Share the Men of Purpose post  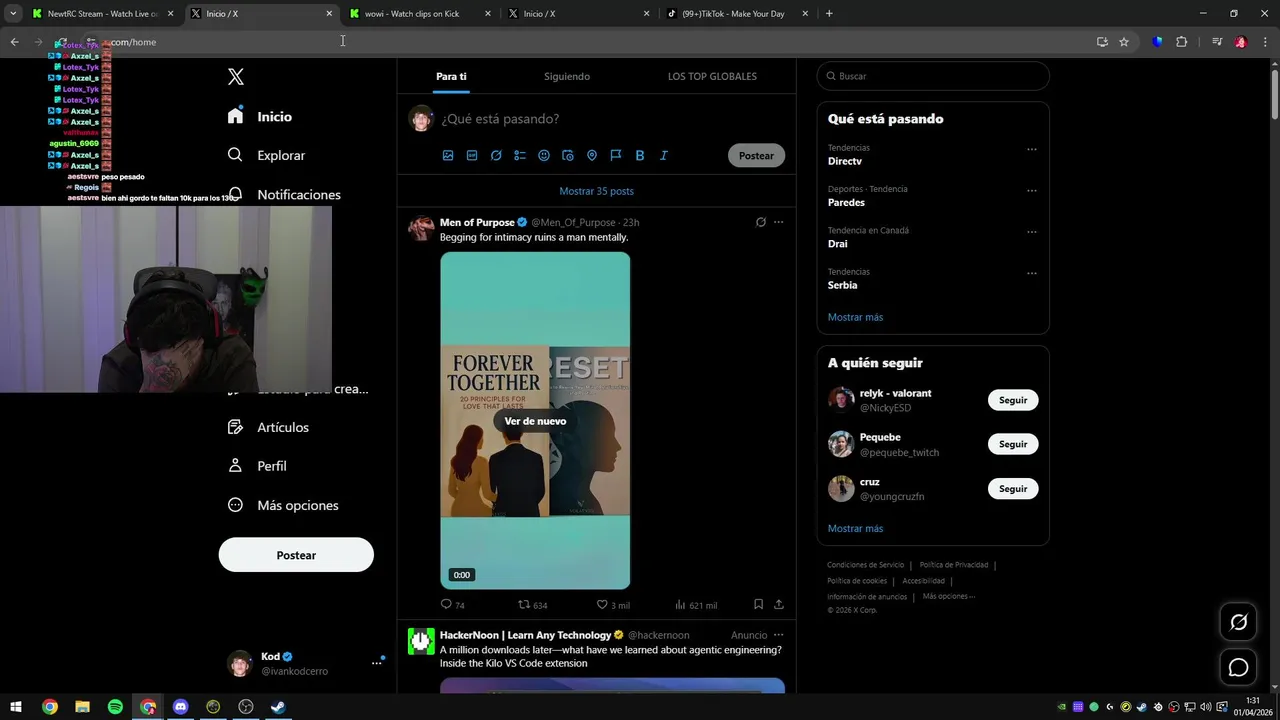coord(779,604)
